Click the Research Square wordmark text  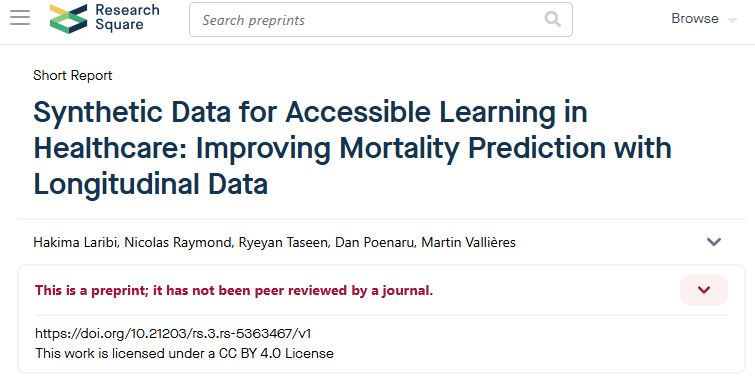tap(127, 17)
